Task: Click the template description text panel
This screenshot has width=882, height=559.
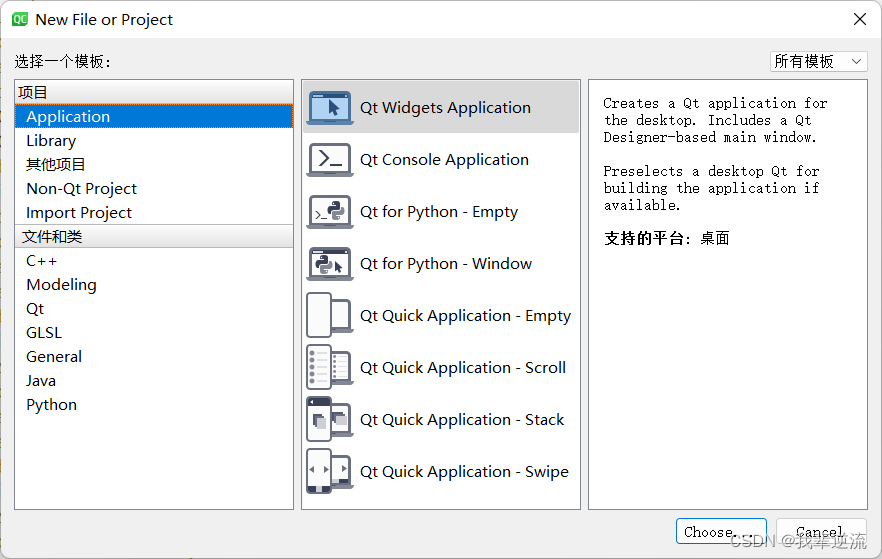Action: click(x=728, y=294)
